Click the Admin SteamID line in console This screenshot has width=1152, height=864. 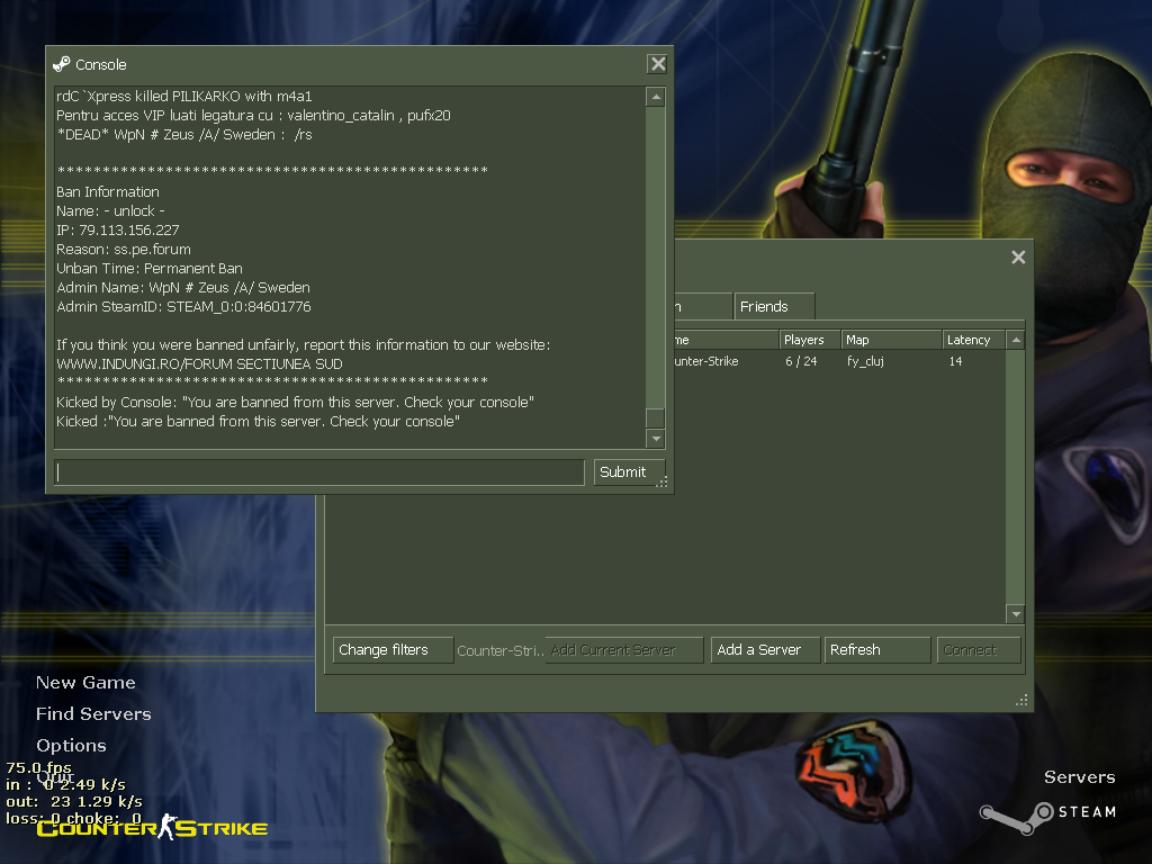click(184, 306)
